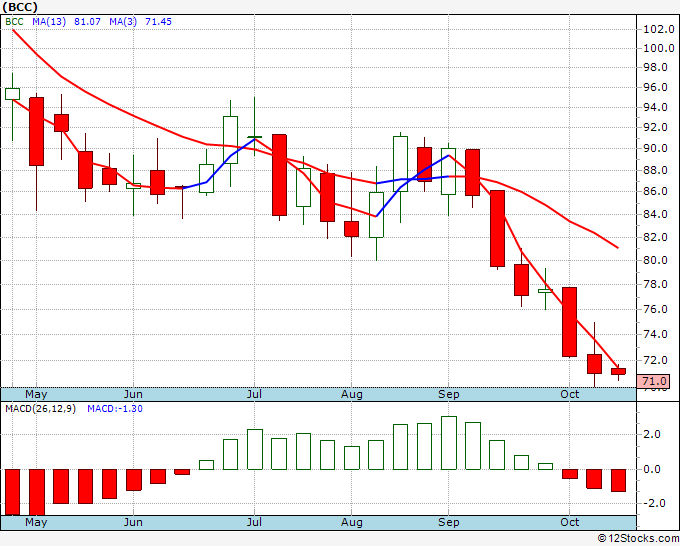This screenshot has width=680, height=546.
Task: Select the green BCC legend label
Action: pyautogui.click(x=14, y=22)
